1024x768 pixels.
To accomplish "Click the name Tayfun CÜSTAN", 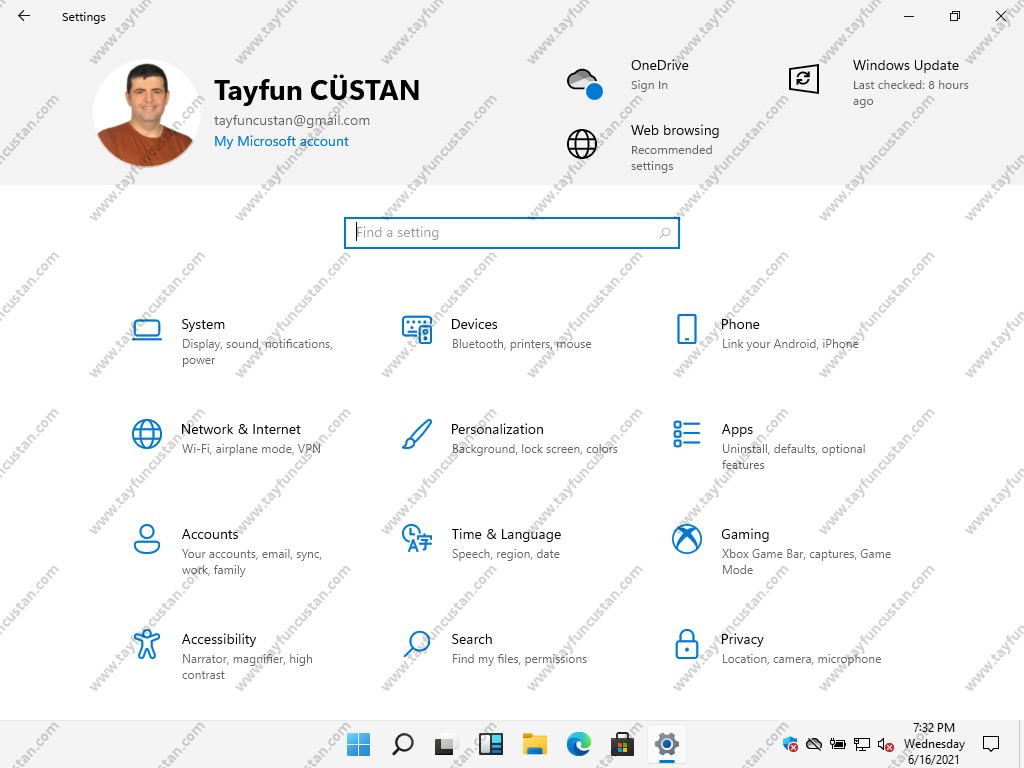I will [x=317, y=90].
